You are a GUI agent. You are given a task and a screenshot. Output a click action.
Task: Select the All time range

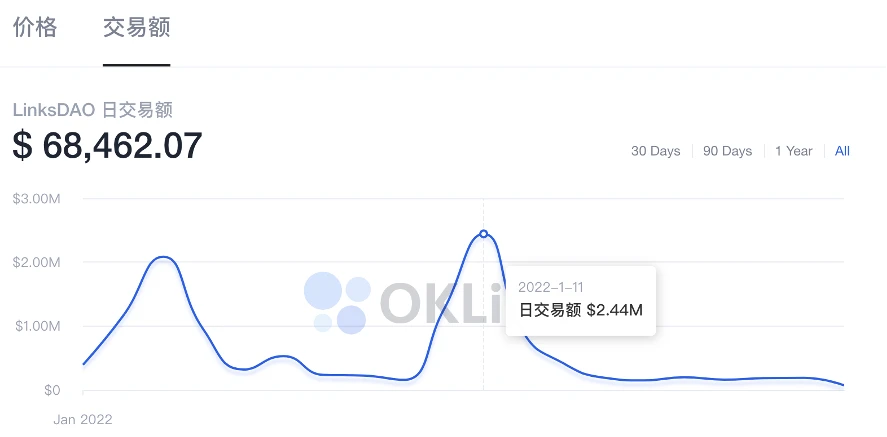(x=842, y=151)
